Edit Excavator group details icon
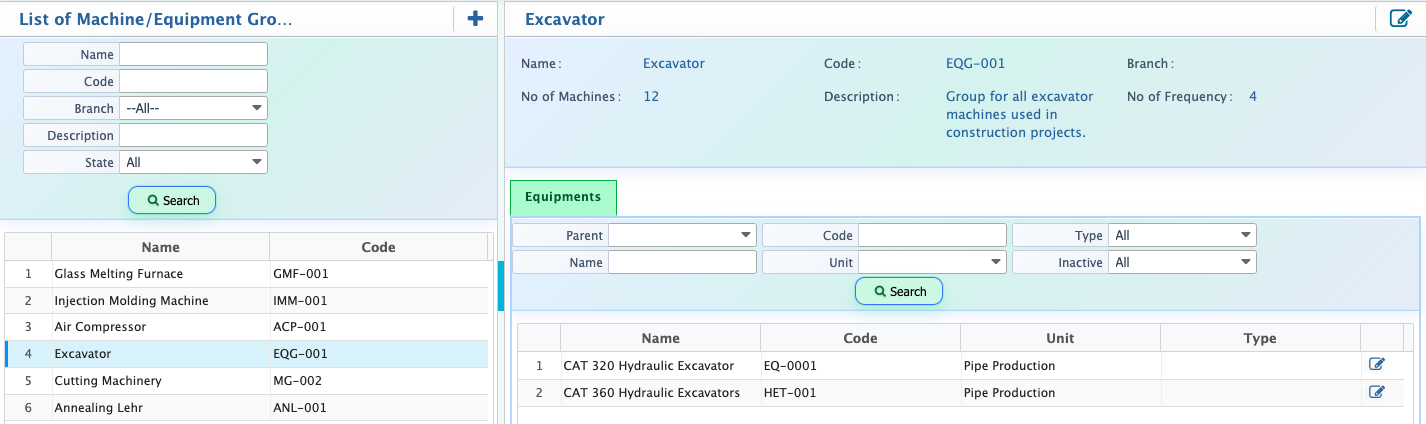Image resolution: width=1426 pixels, height=424 pixels. [1400, 18]
